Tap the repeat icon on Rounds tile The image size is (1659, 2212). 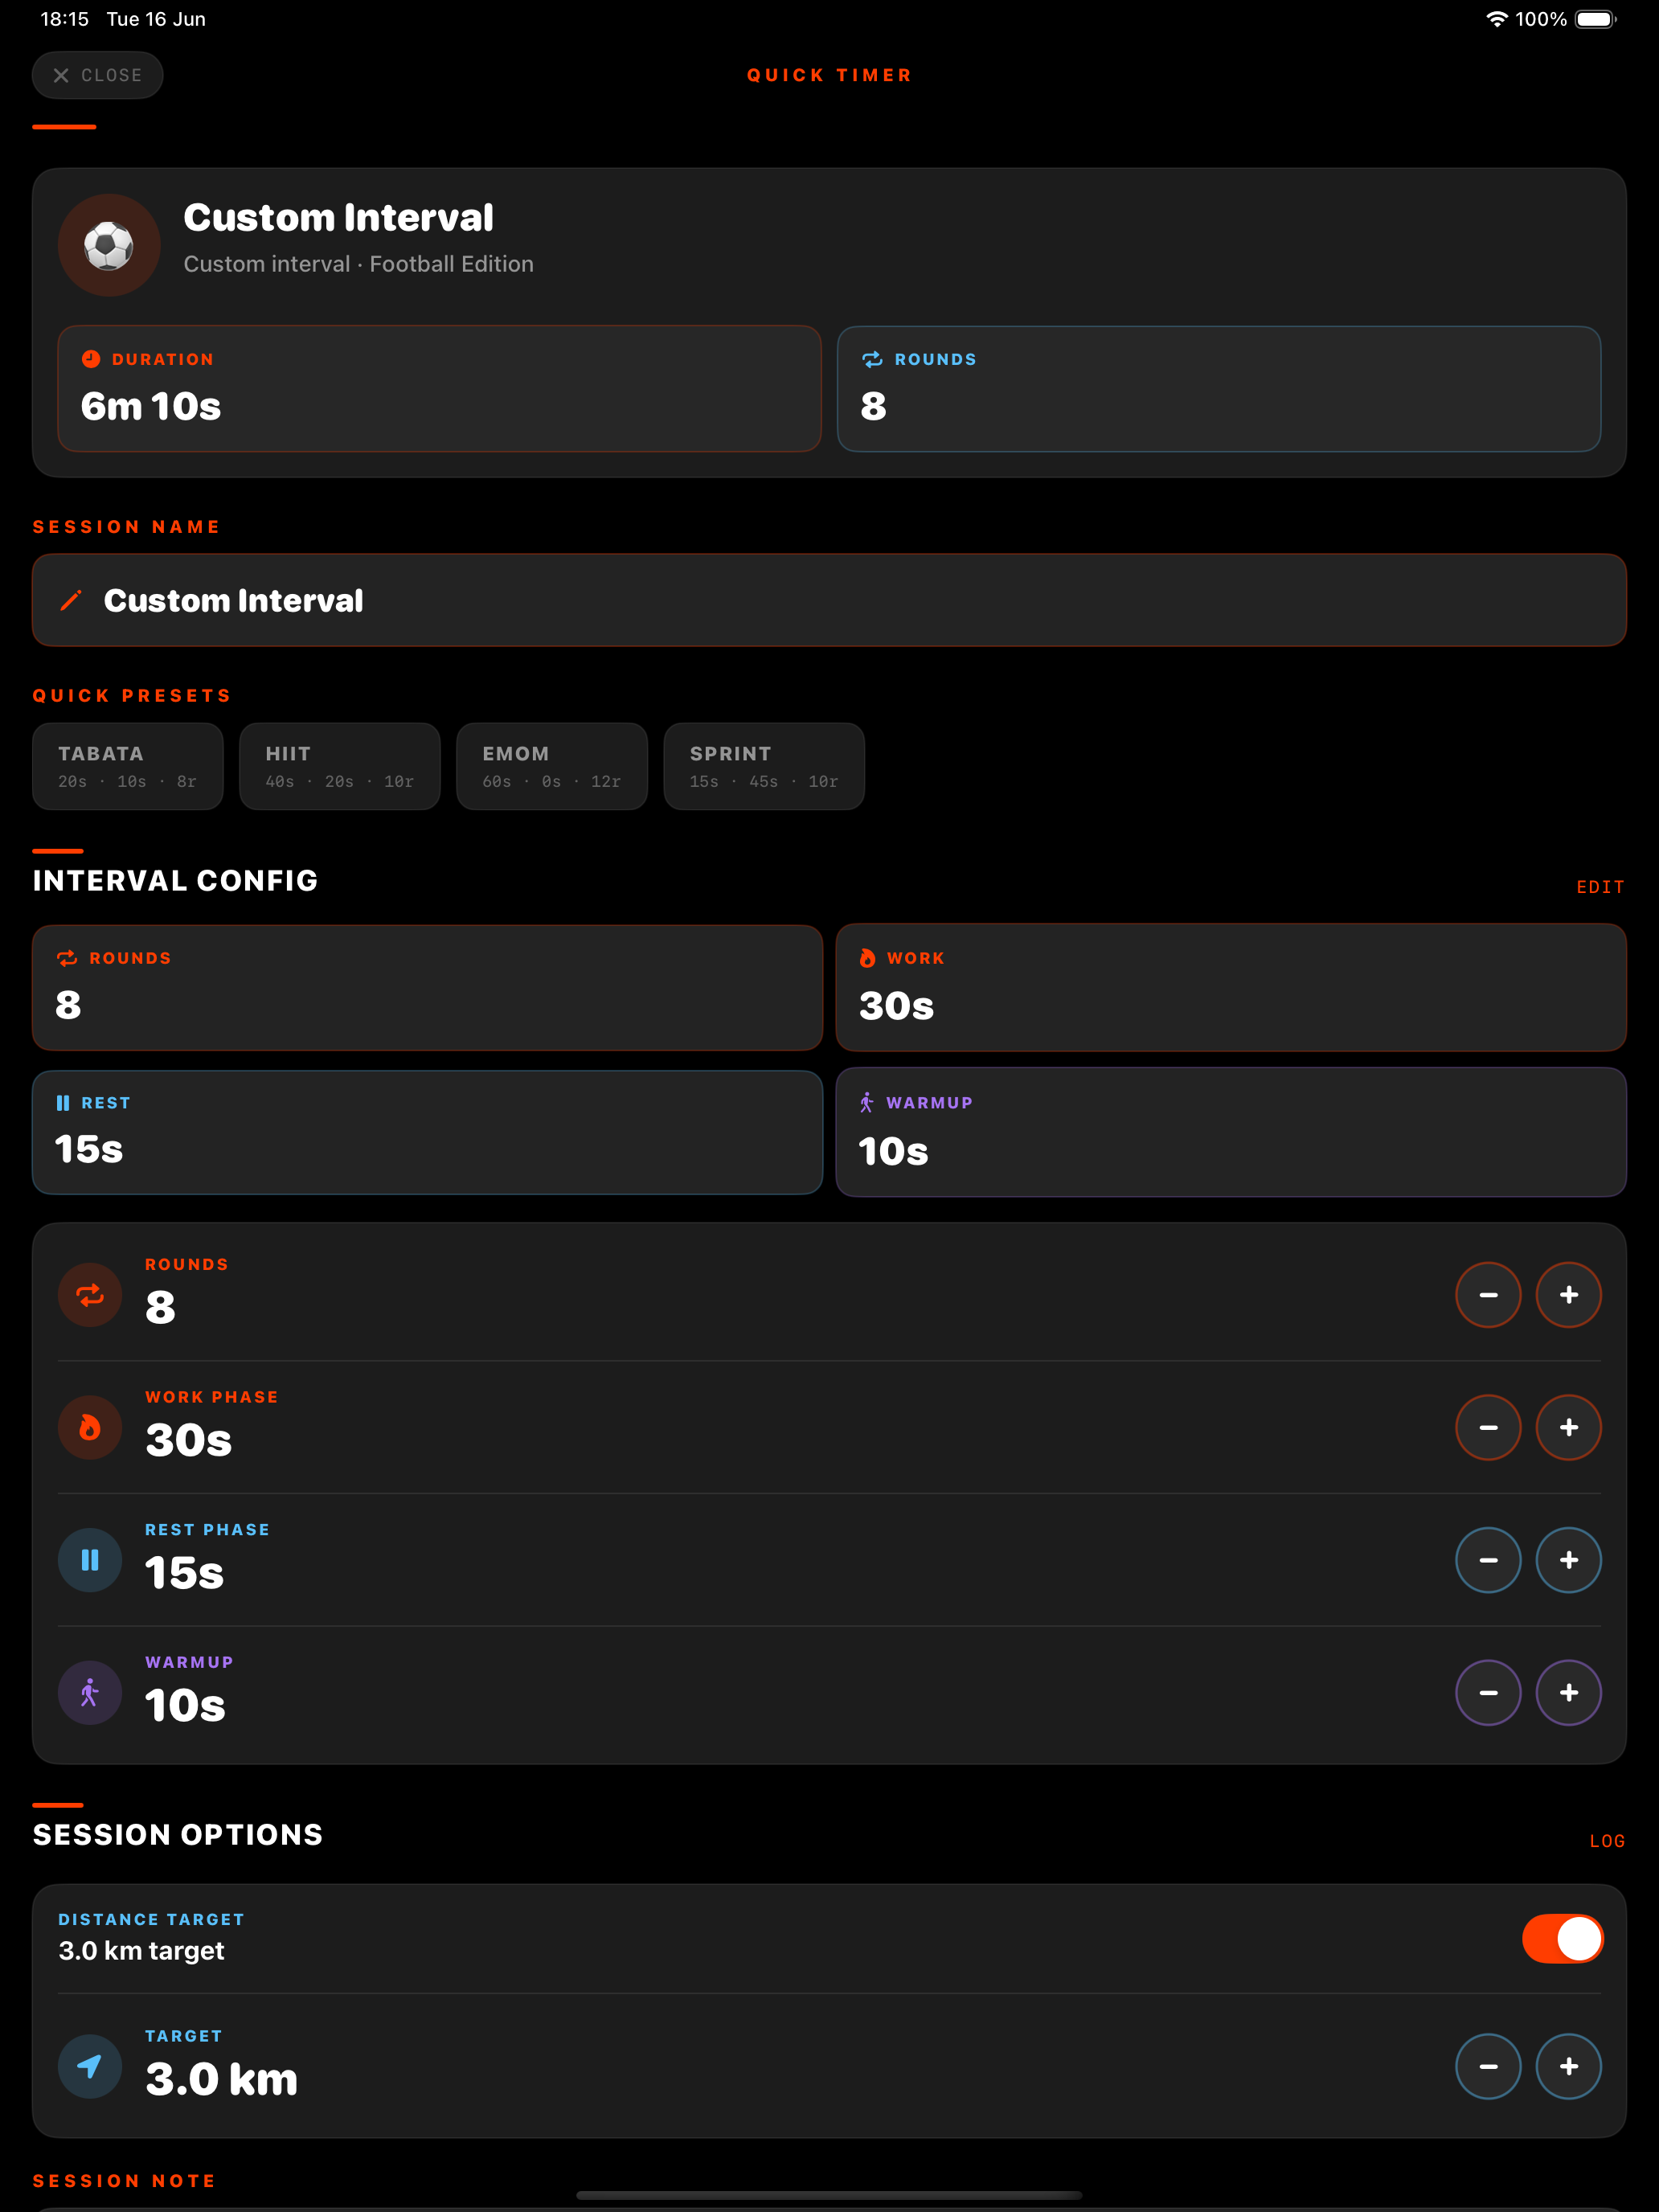(67, 958)
